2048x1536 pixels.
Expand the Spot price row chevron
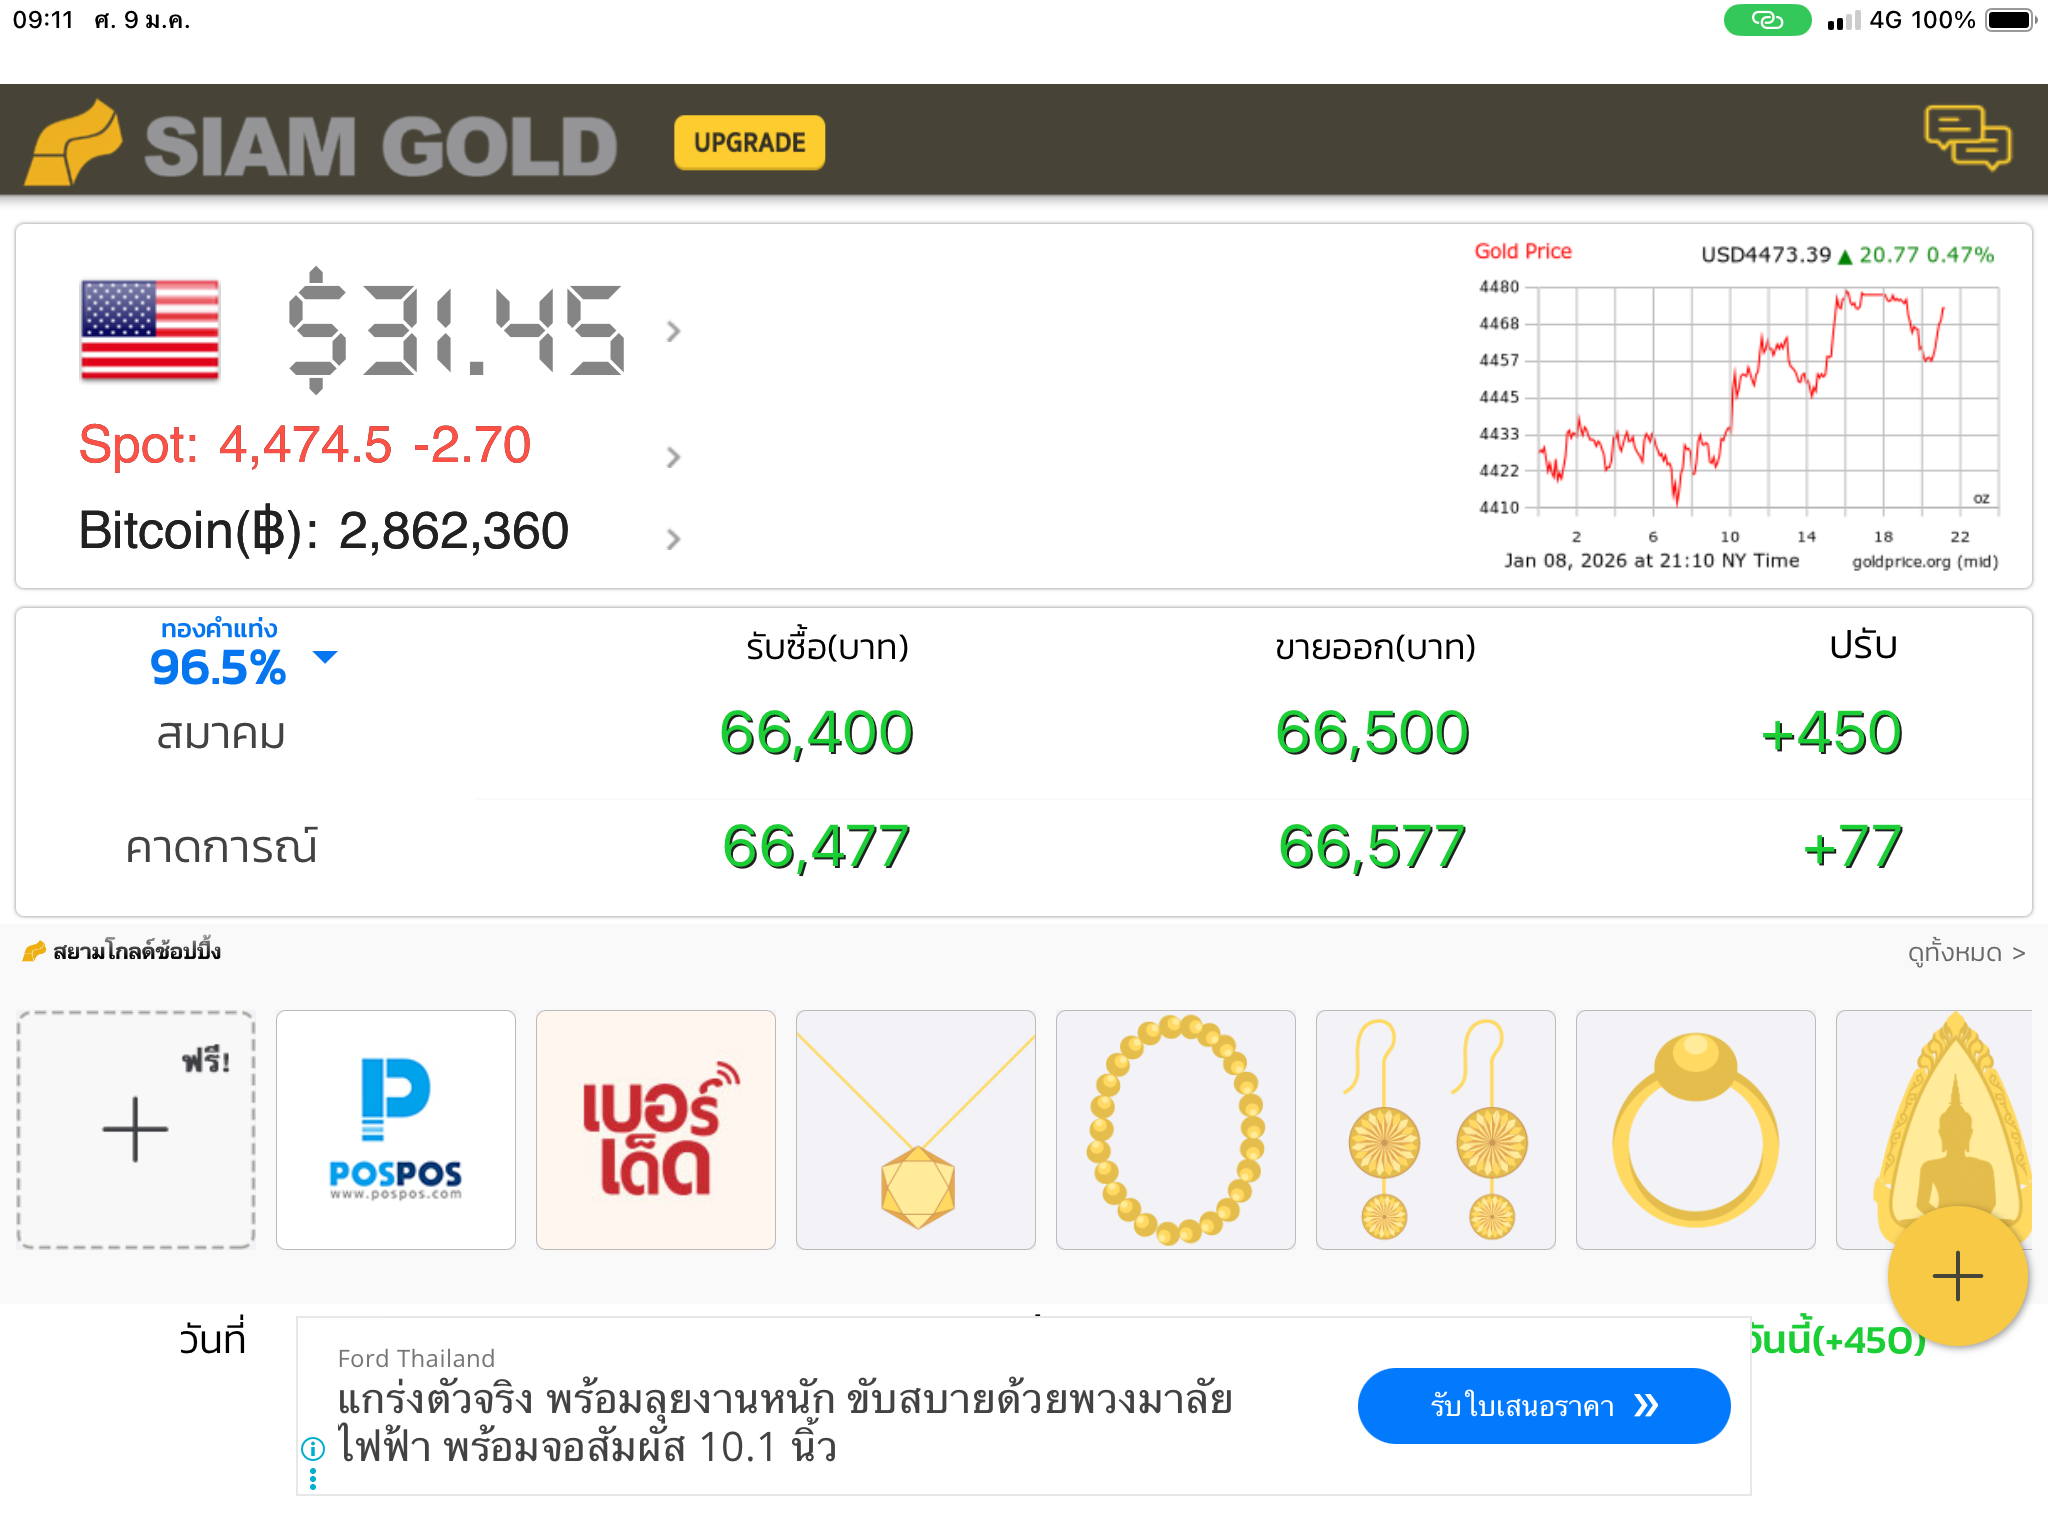tap(673, 457)
